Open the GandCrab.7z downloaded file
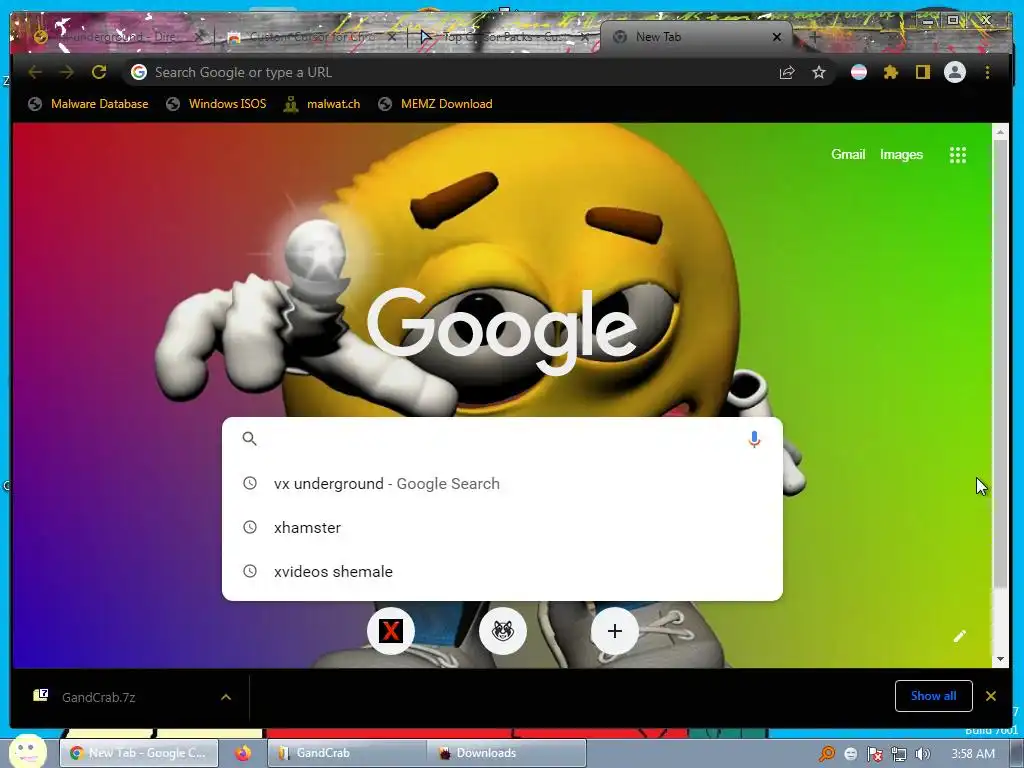This screenshot has width=1024, height=768. tap(99, 697)
